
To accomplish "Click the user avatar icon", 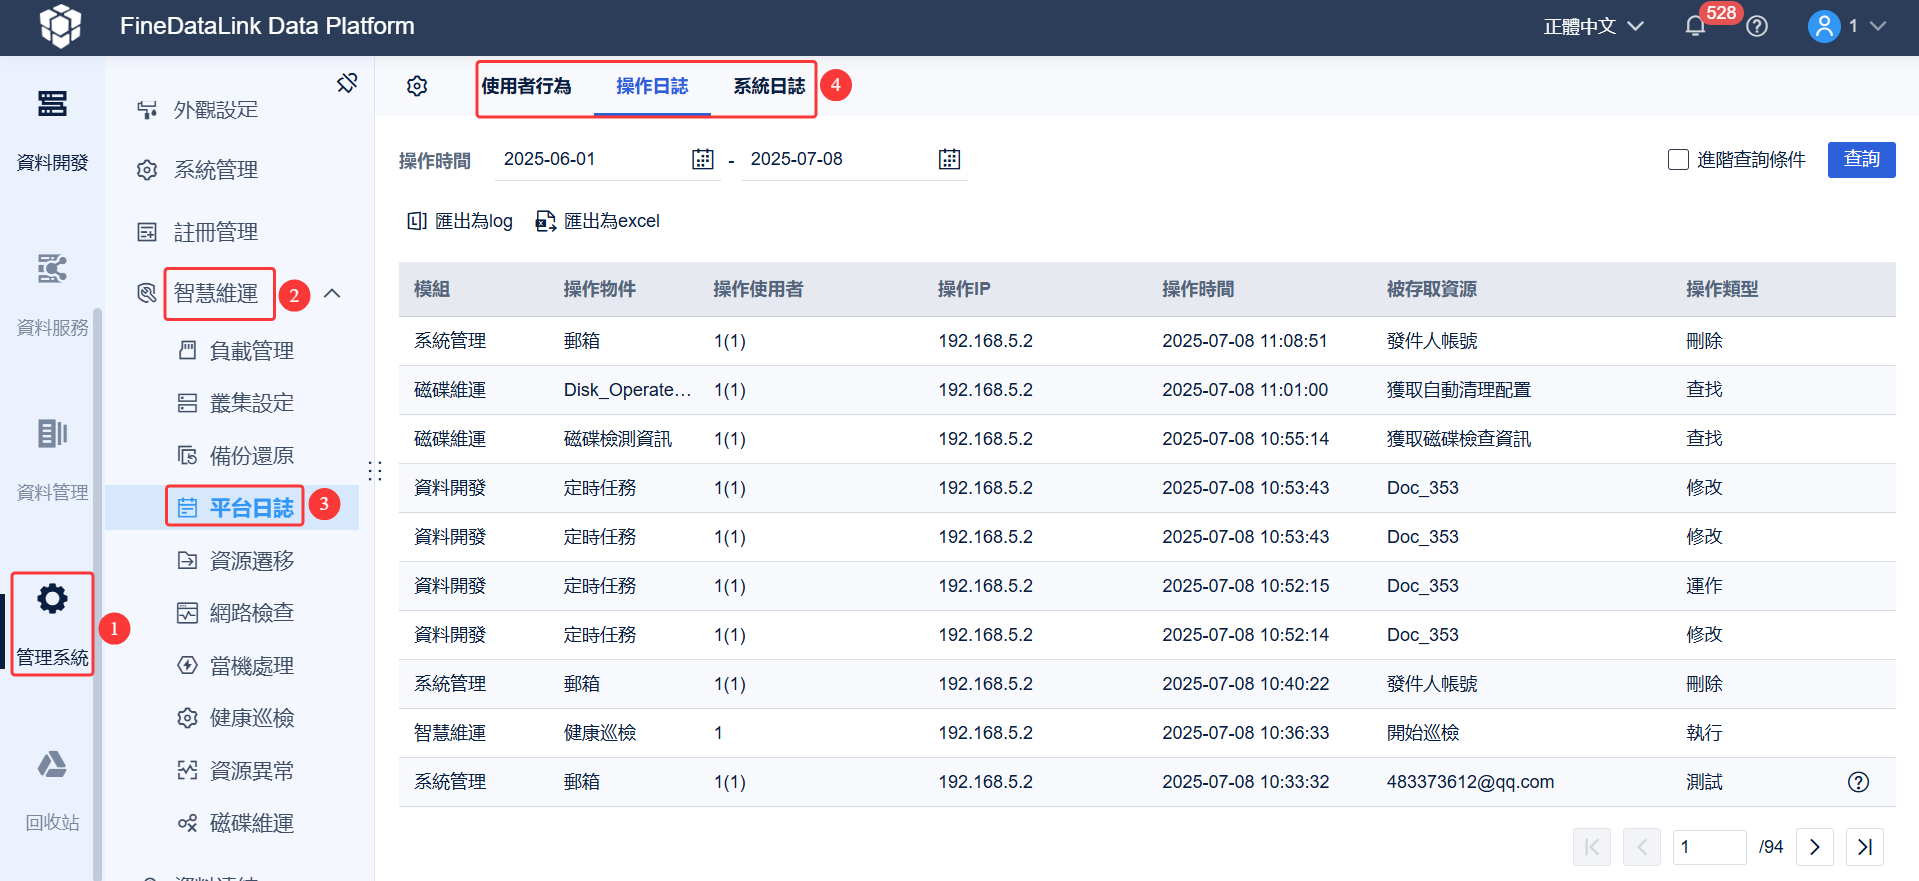I will pos(1824,26).
